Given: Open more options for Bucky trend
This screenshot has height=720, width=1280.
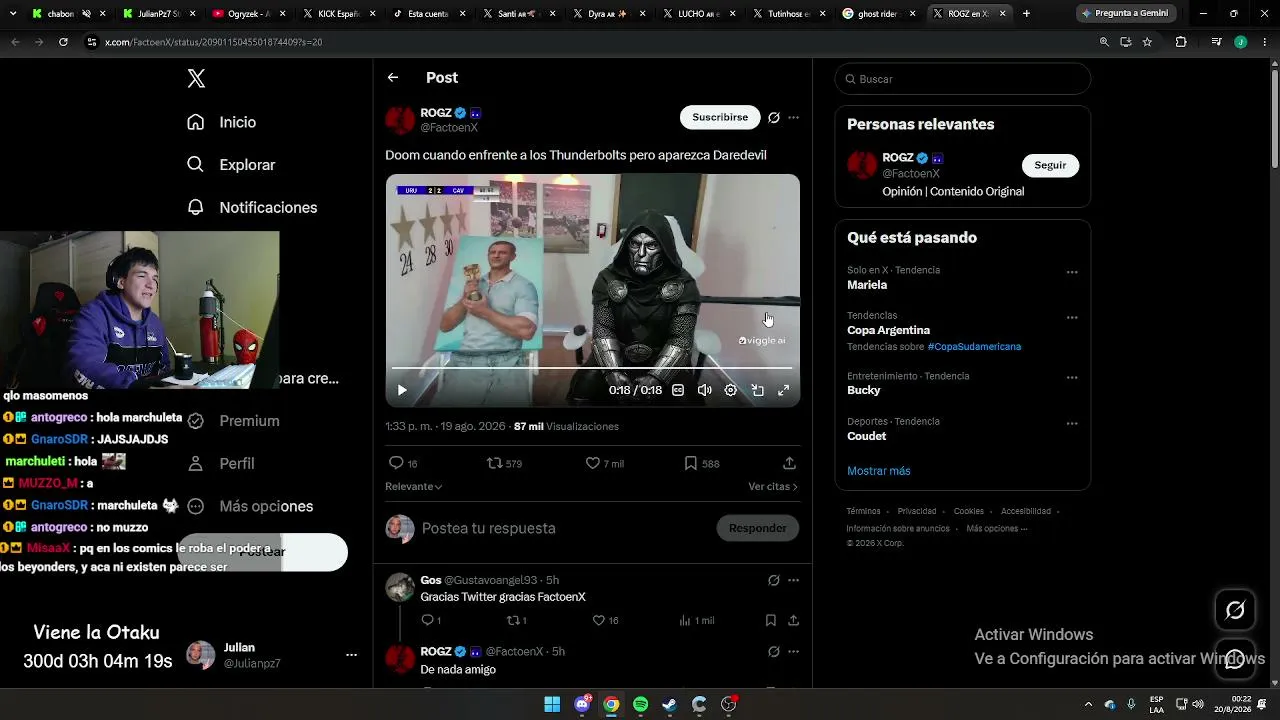Looking at the screenshot, I should point(1072,378).
